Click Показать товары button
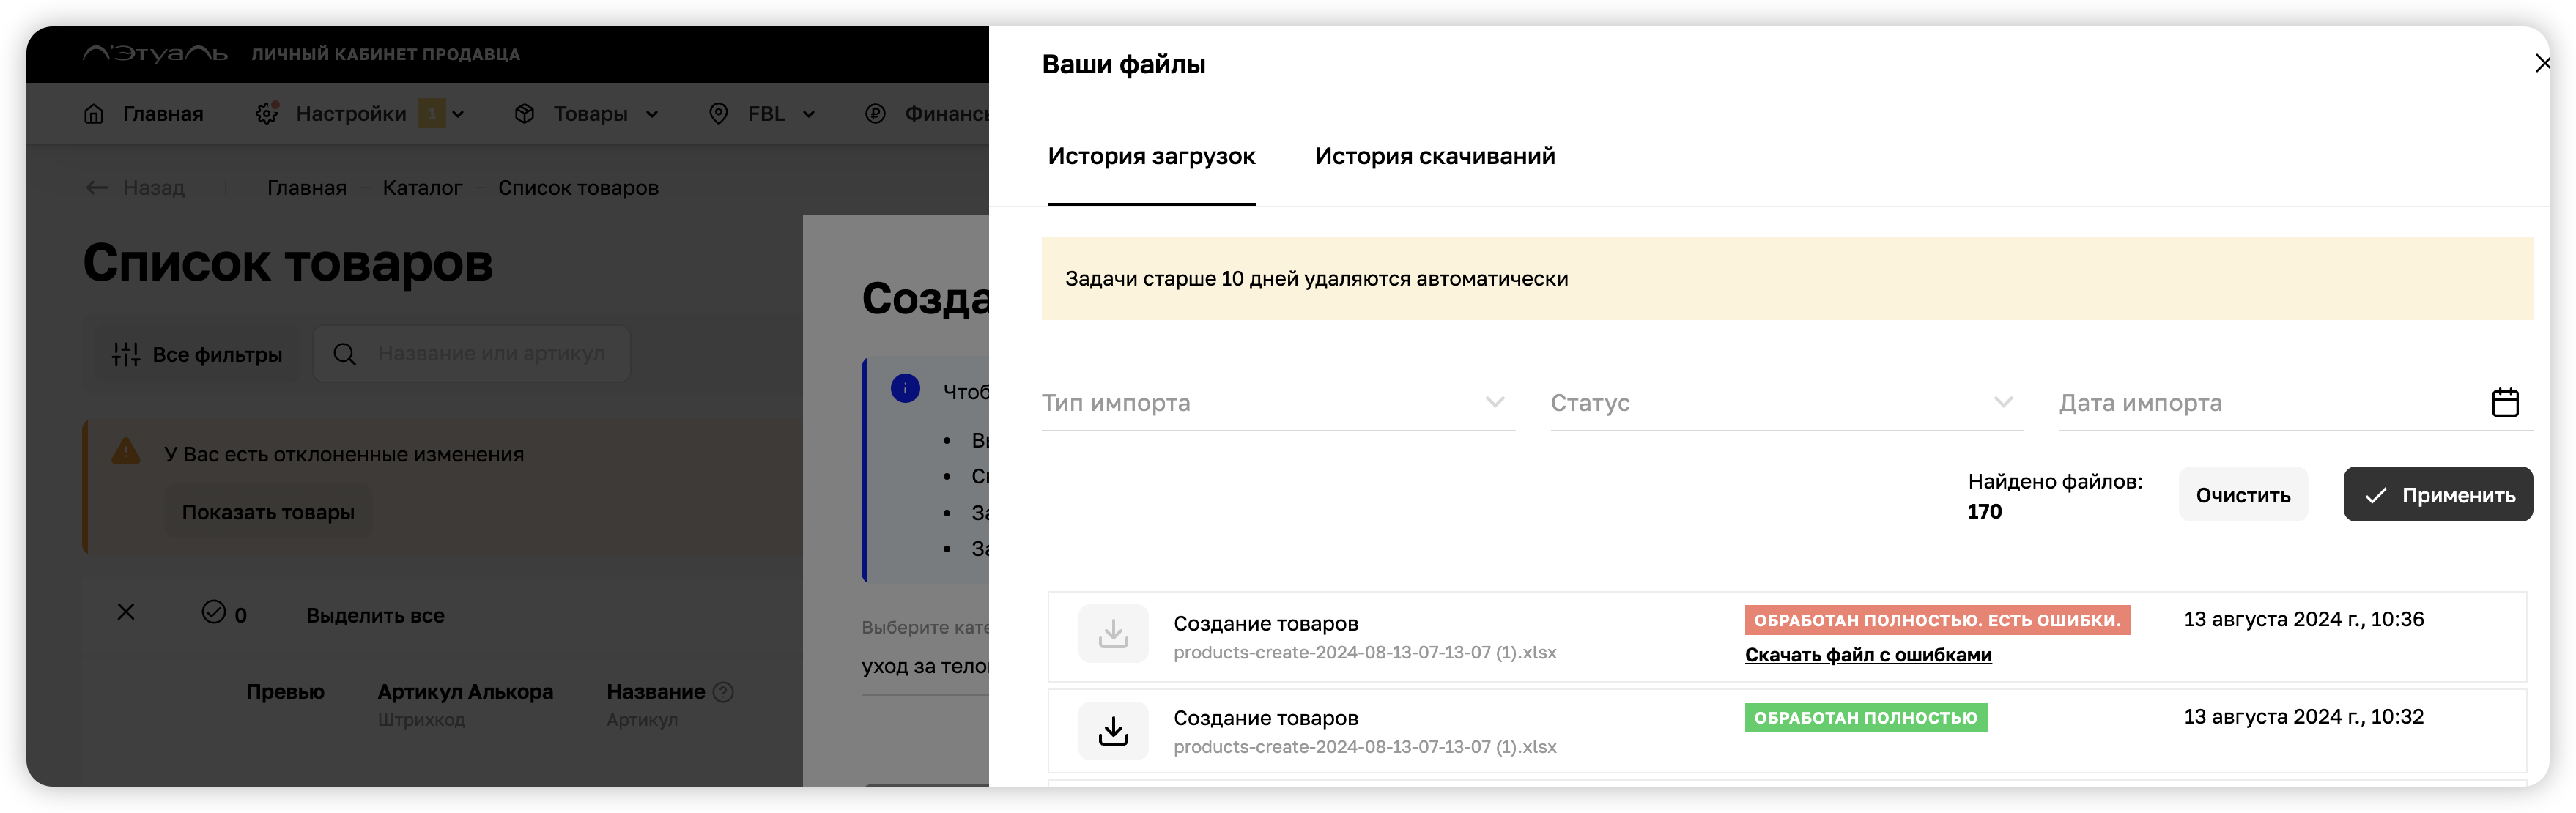The image size is (2576, 813). point(268,512)
